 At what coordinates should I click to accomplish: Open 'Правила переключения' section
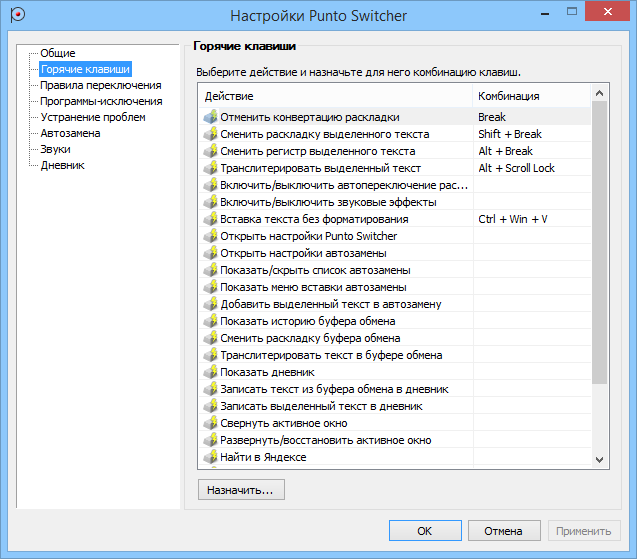coord(101,85)
